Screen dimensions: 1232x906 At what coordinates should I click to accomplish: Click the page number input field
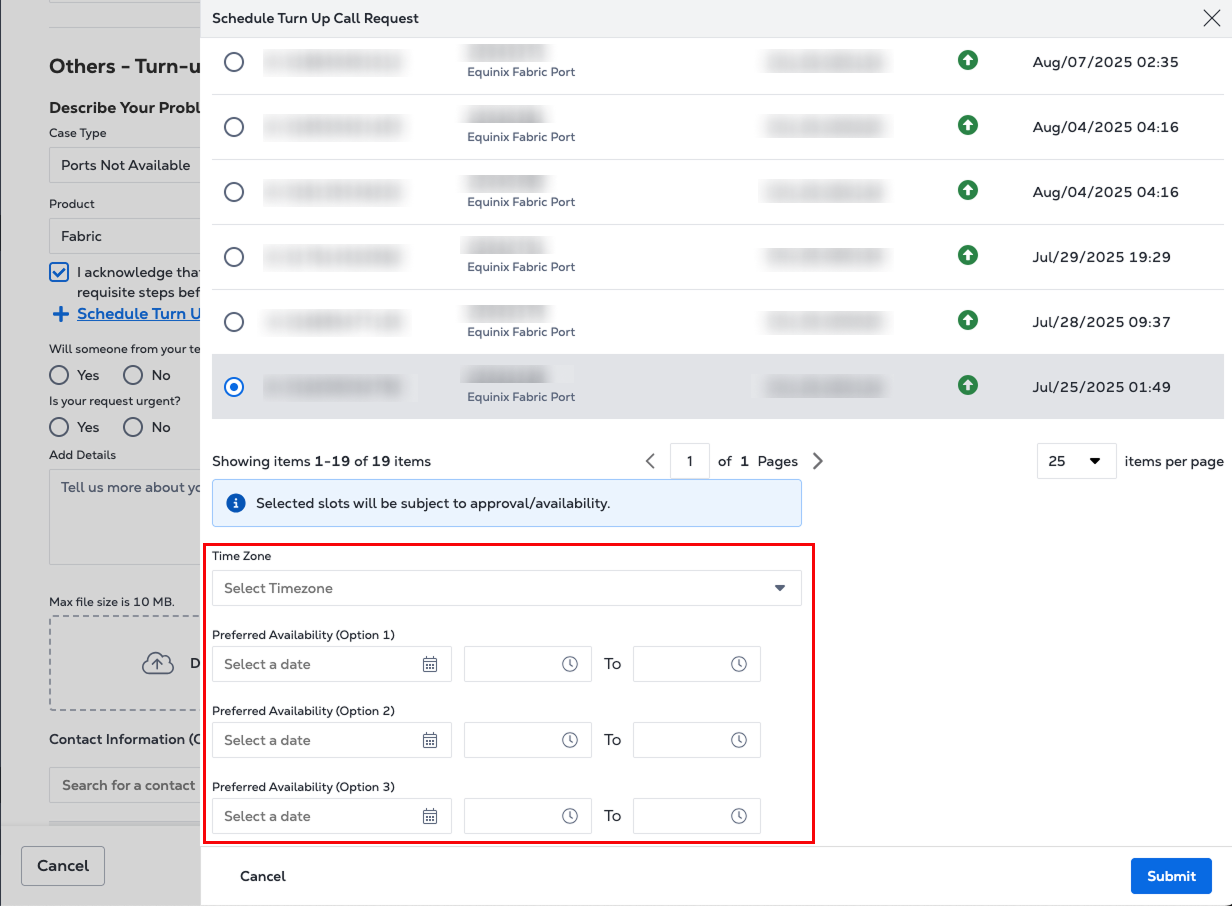690,461
